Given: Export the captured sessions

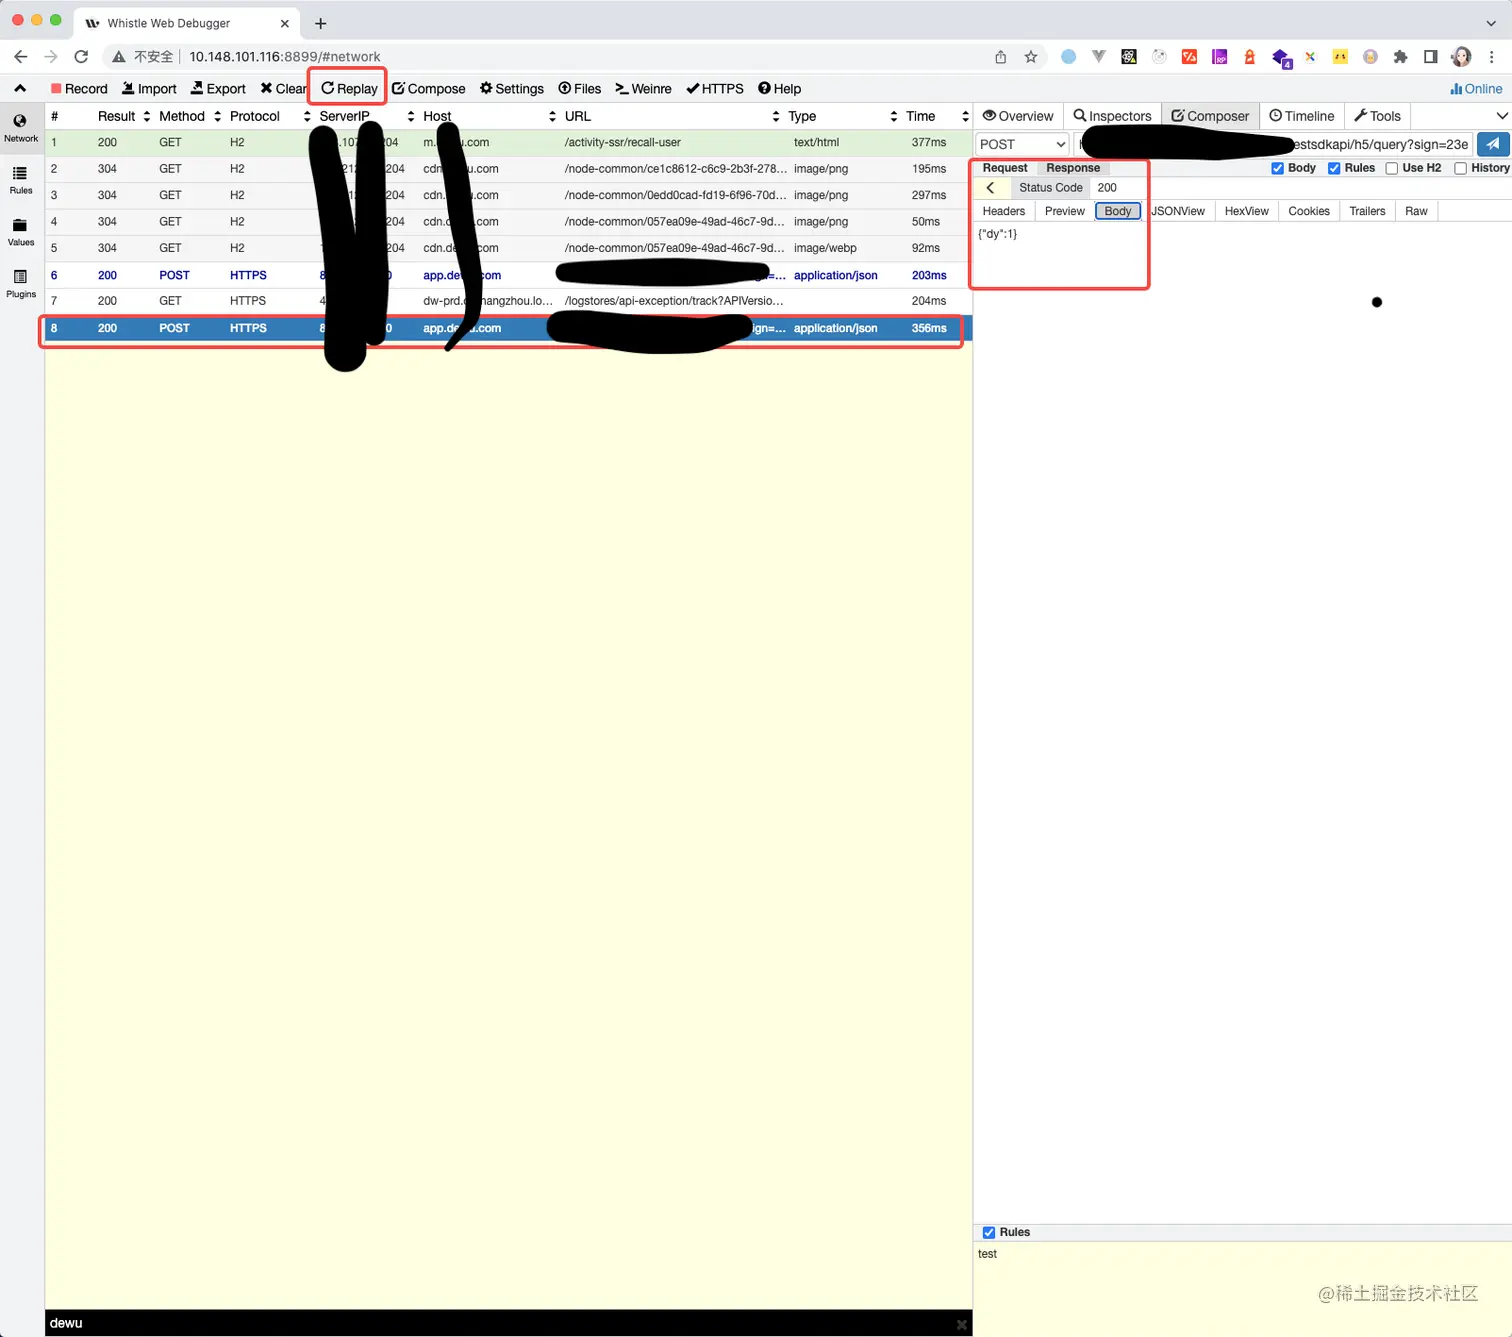Looking at the screenshot, I should [x=218, y=89].
